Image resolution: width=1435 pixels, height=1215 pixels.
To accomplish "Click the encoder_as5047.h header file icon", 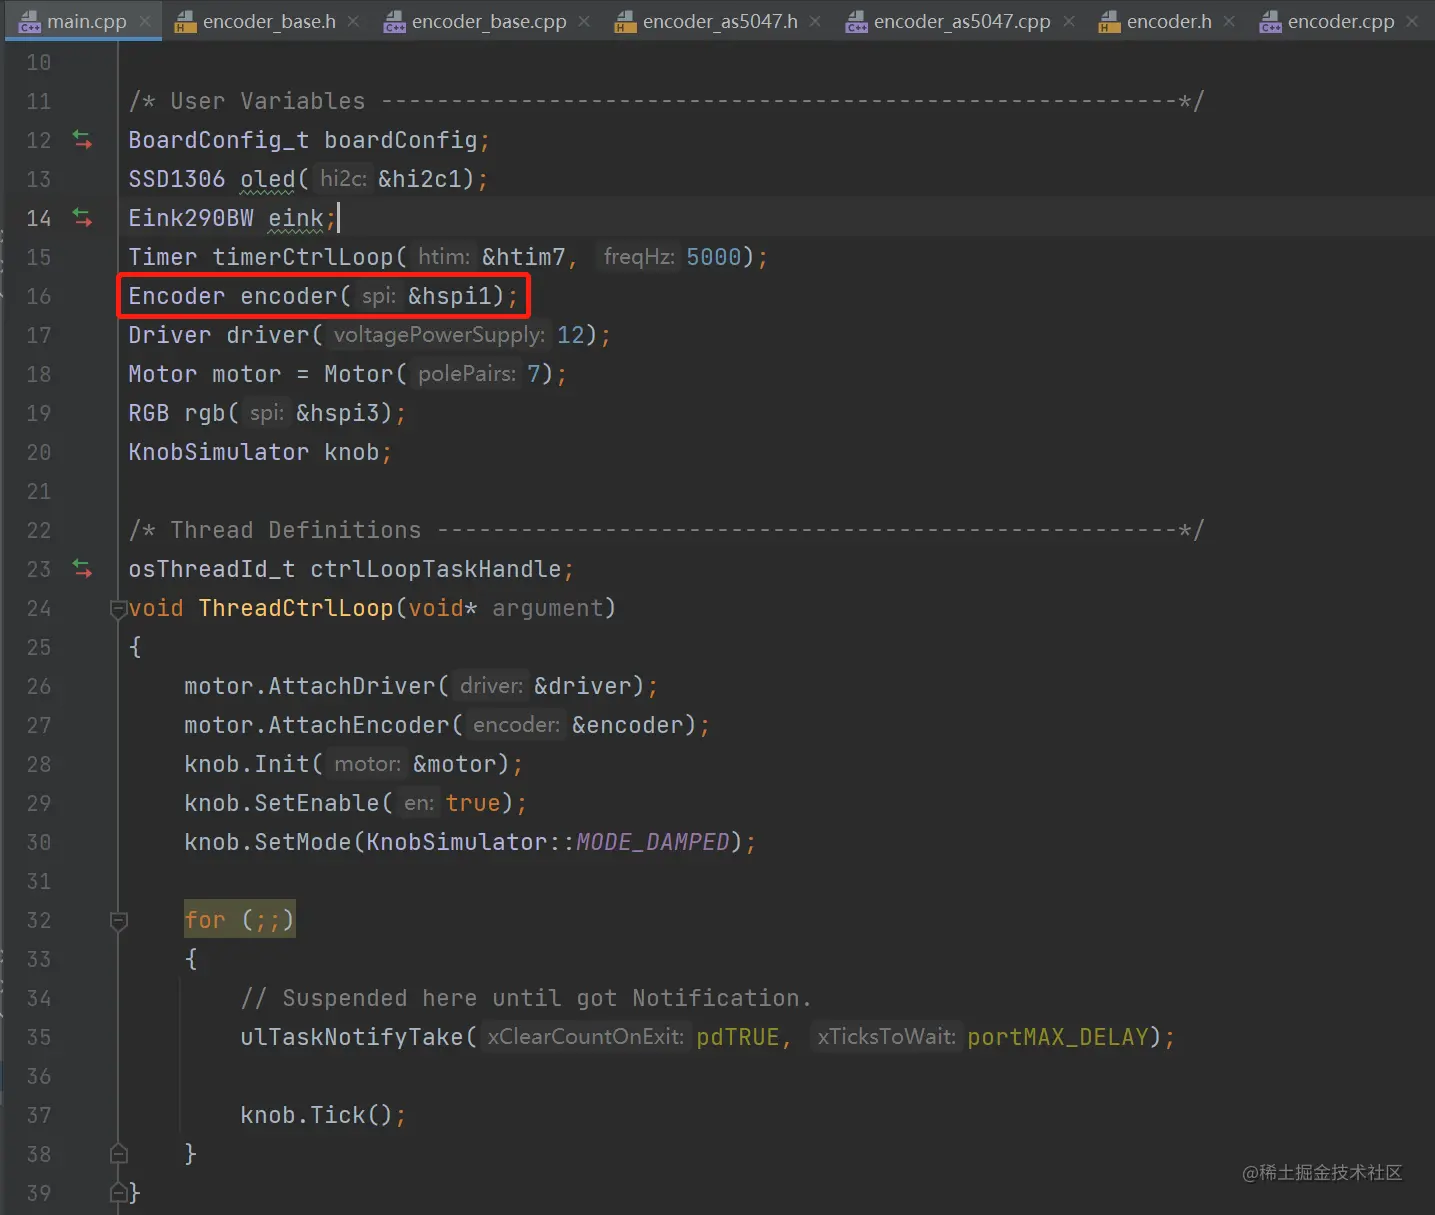I will click(x=626, y=21).
